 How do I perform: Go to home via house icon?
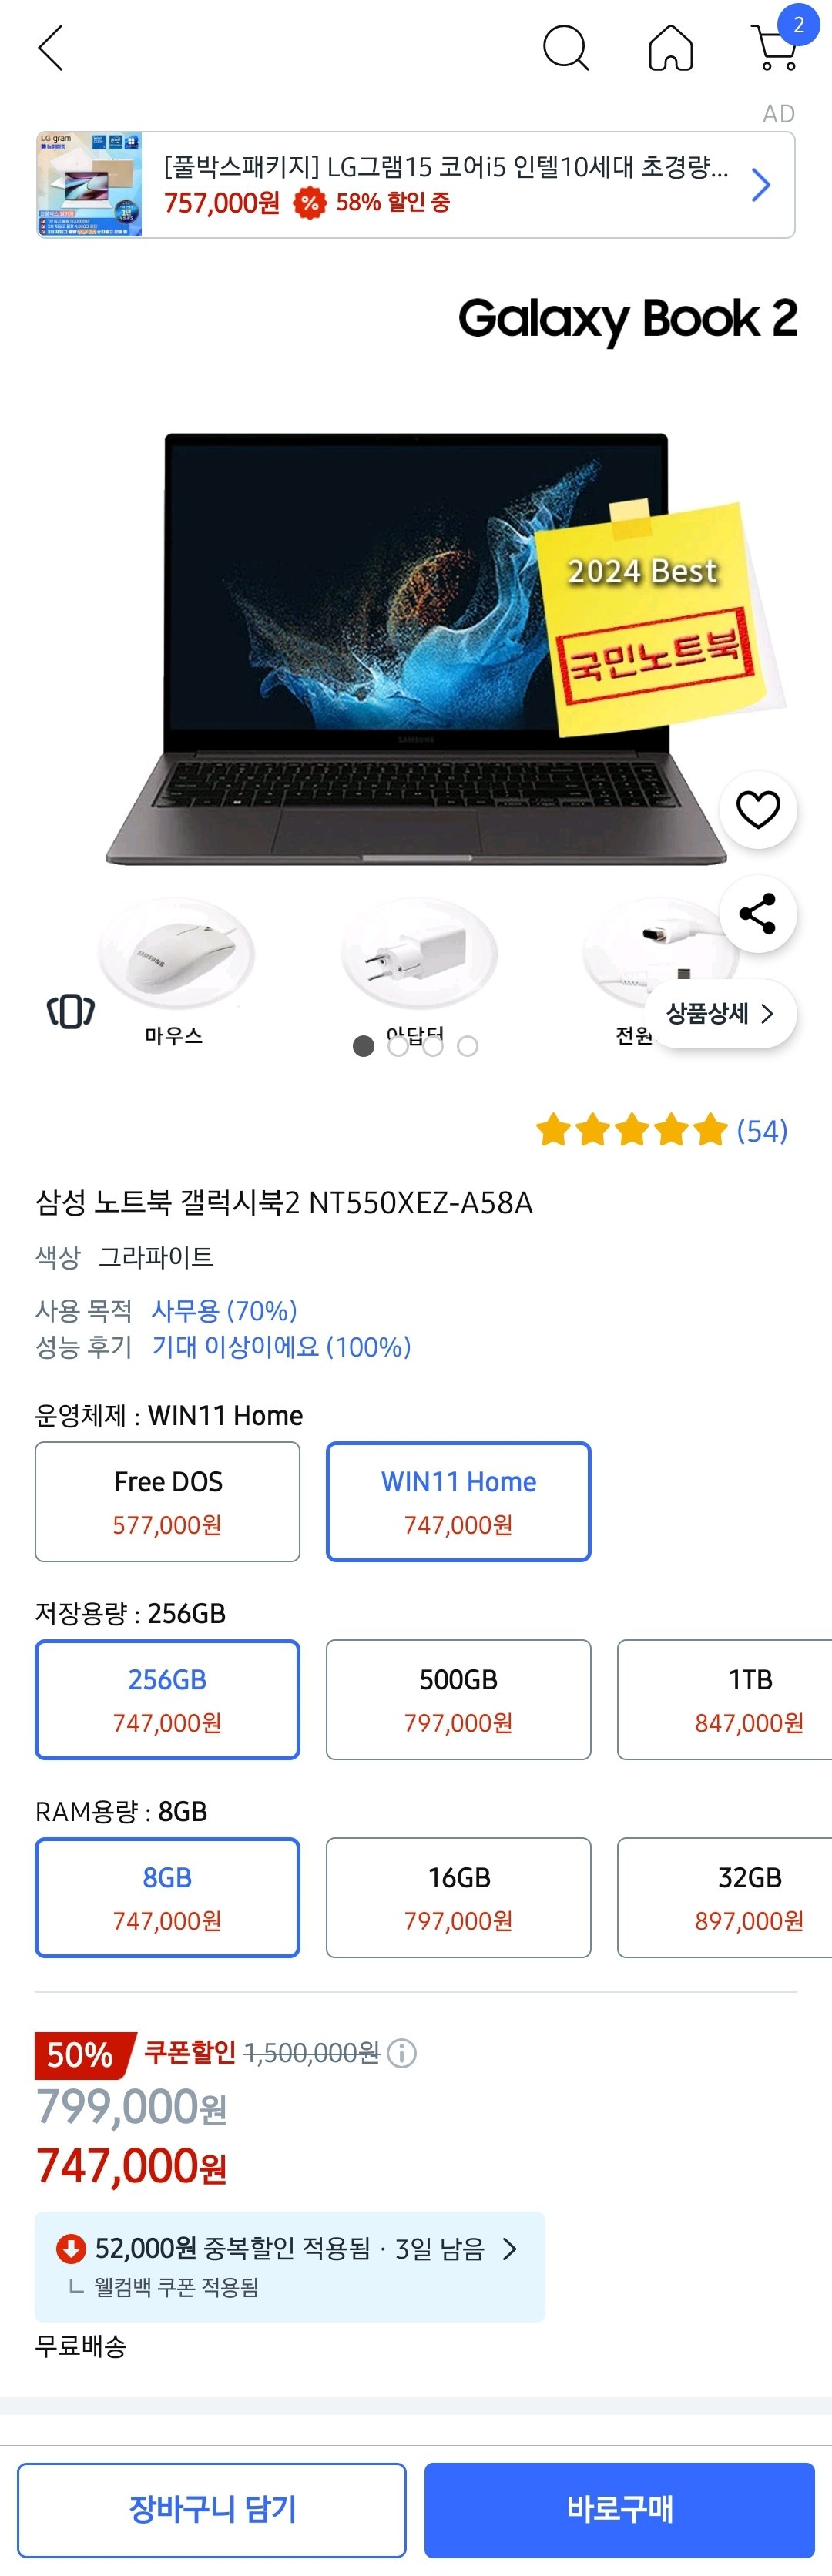pos(670,48)
